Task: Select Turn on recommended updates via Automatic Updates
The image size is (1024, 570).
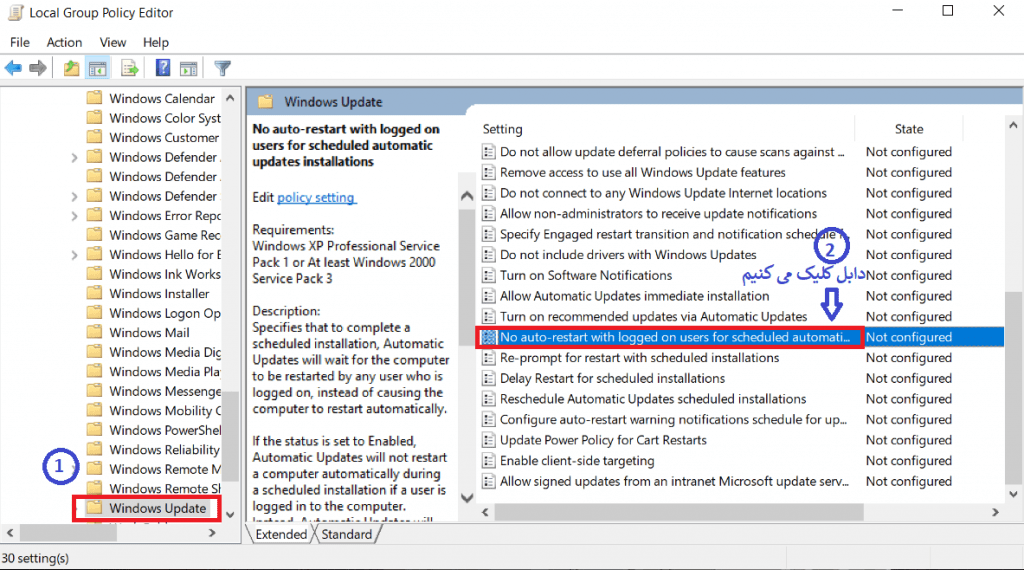Action: [653, 317]
